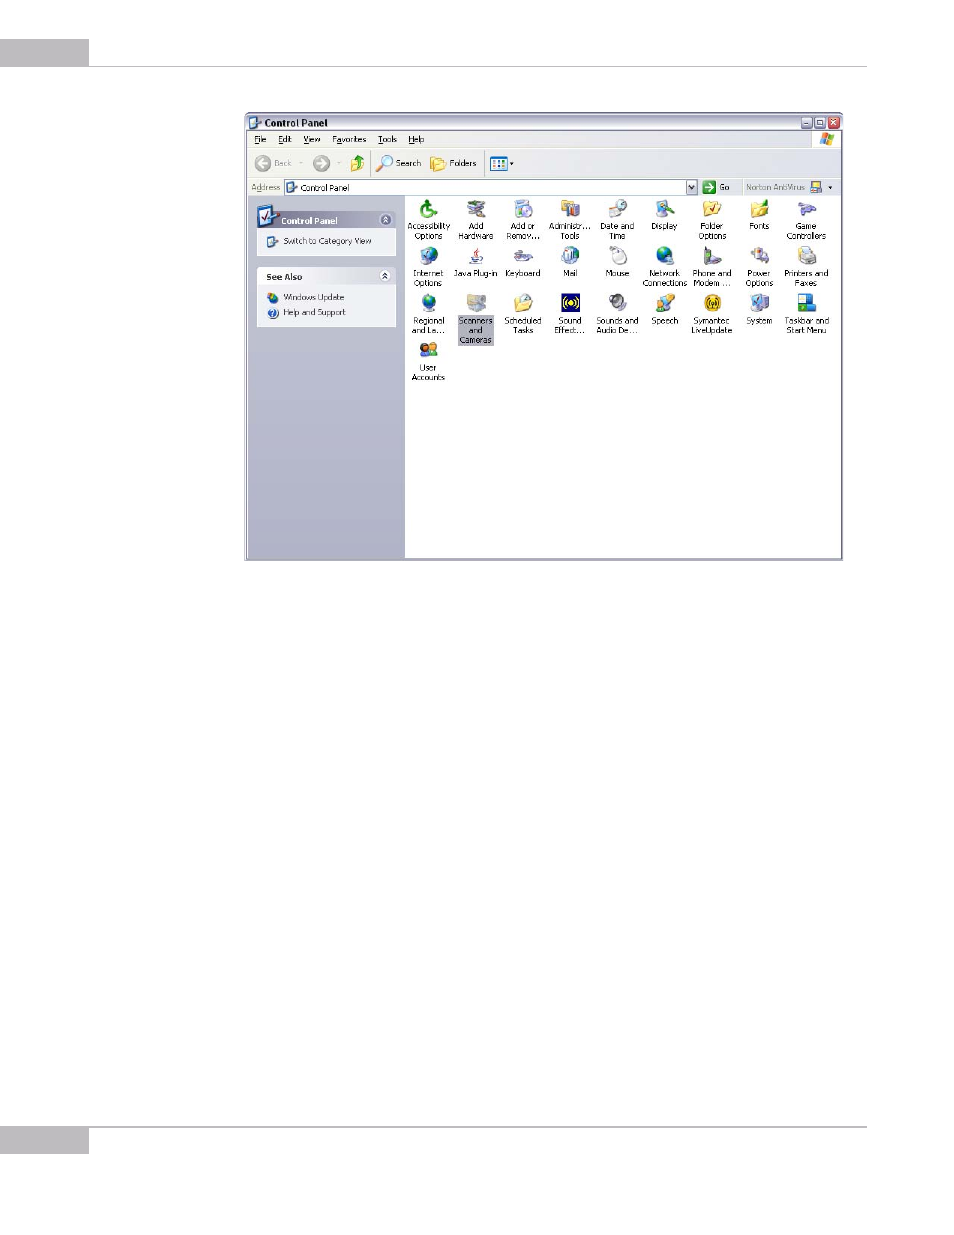Screen dimensions: 954x1235
Task: Open Symantec LiveUpdate icon
Action: coord(712,314)
